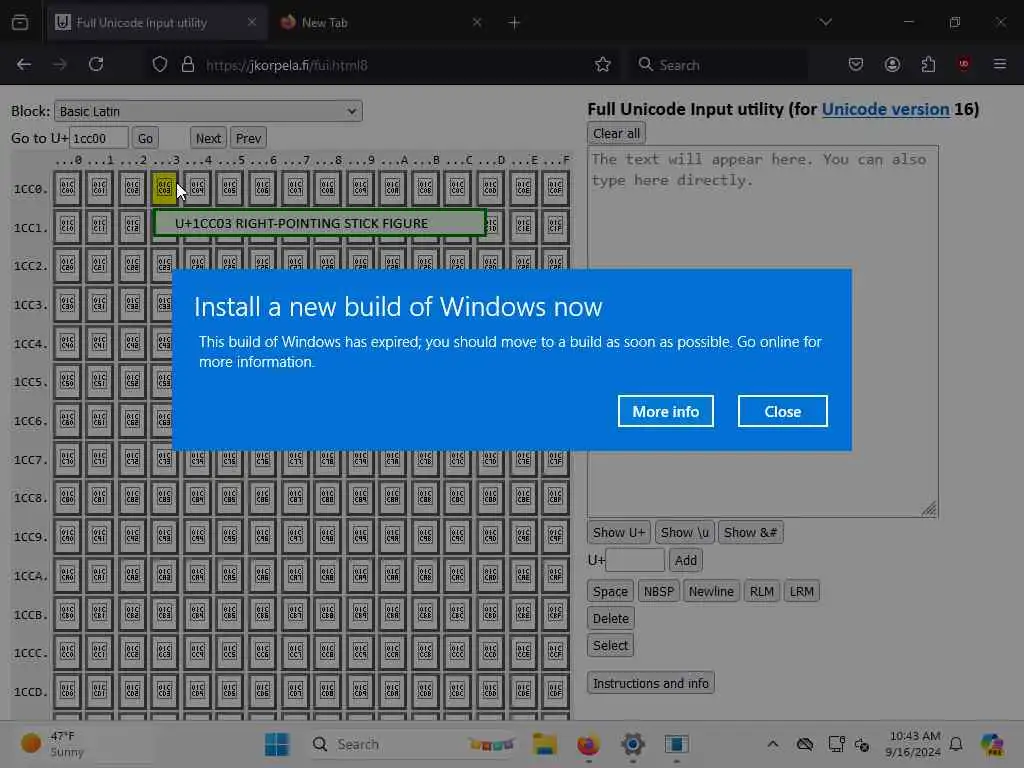Screen dimensions: 1024x768
Task: Click the Next block button
Action: 208,138
